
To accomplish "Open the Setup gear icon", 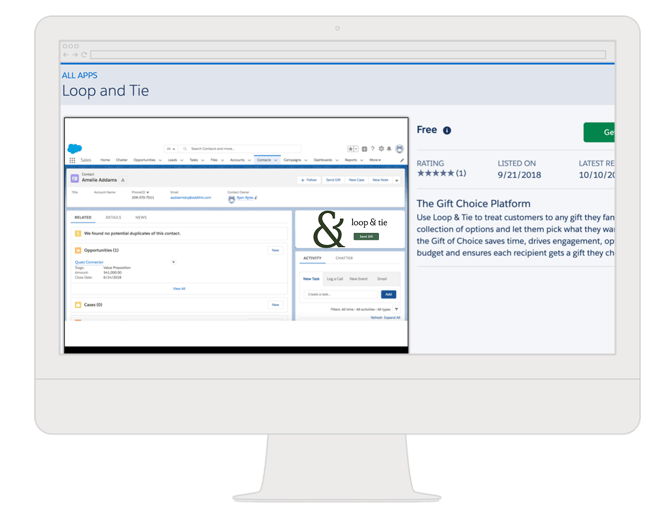I will click(x=381, y=149).
